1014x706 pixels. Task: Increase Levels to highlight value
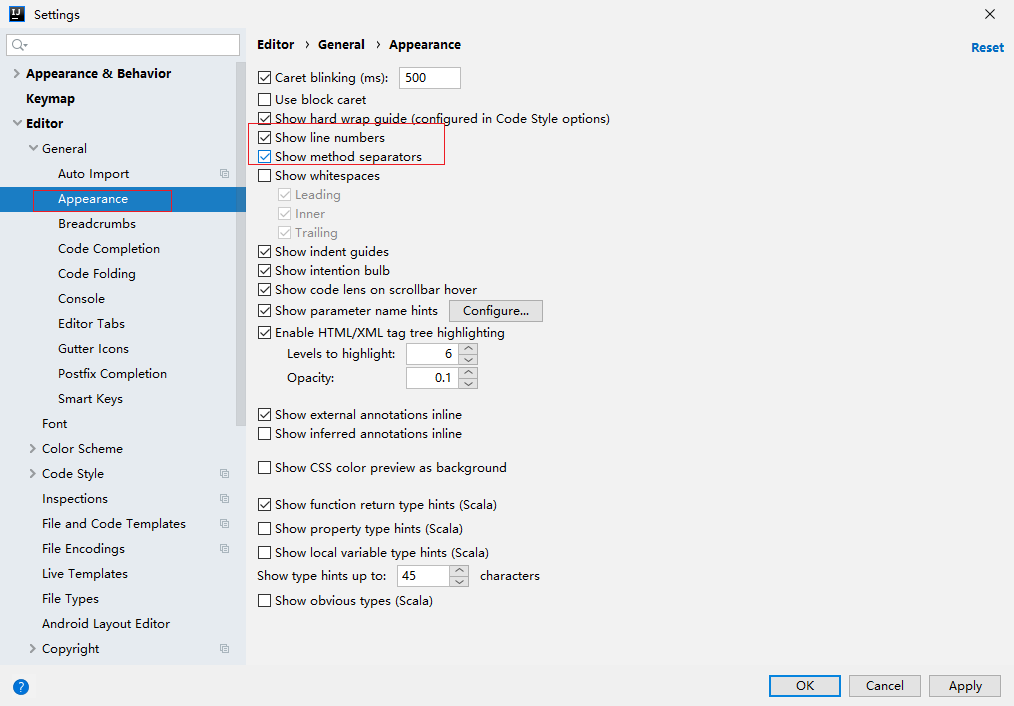(x=468, y=348)
